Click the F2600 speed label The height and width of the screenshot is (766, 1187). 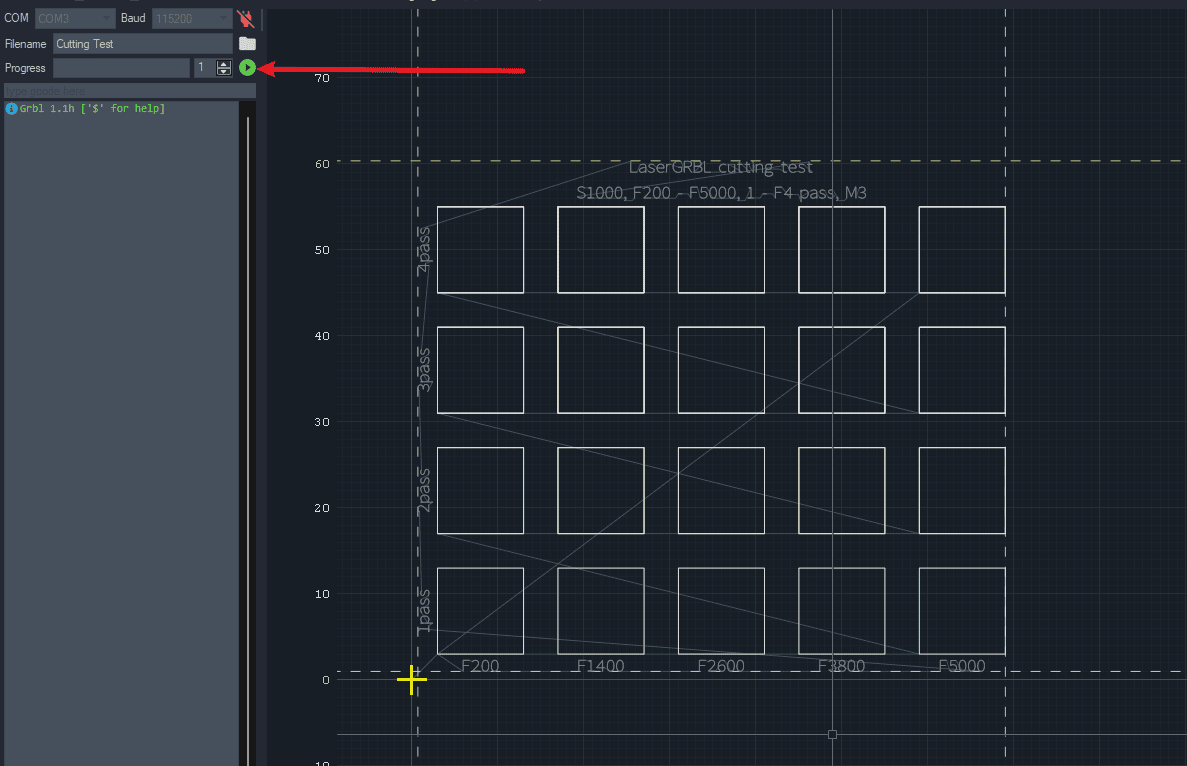720,666
